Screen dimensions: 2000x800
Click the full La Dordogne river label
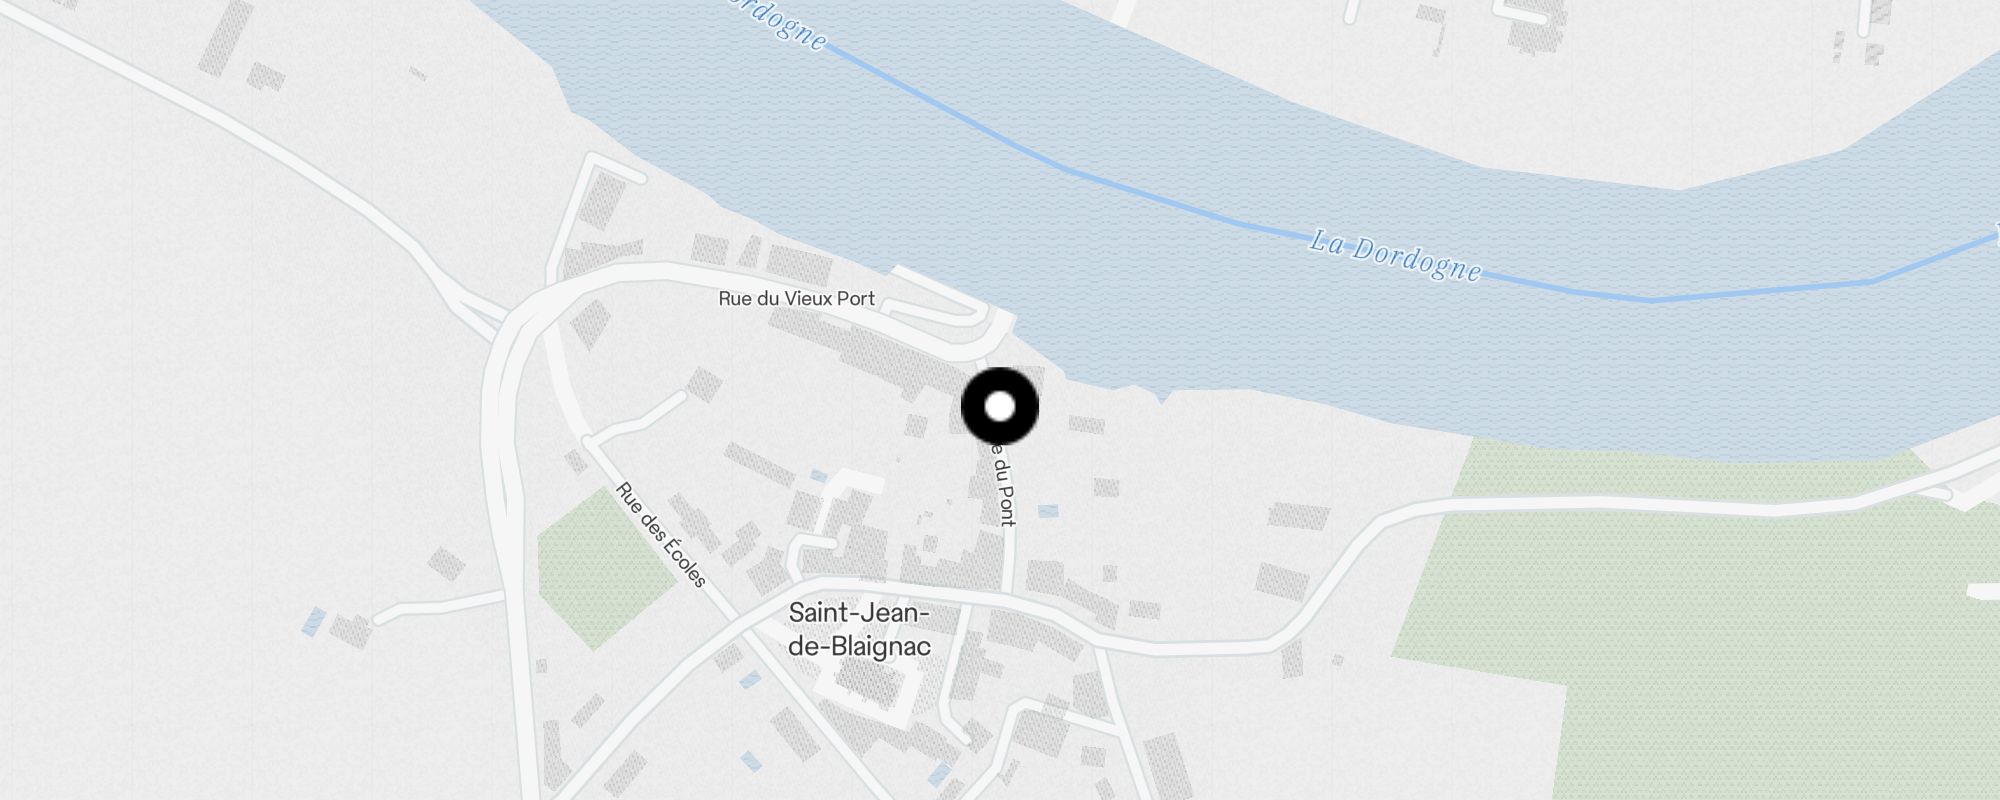[1396, 256]
